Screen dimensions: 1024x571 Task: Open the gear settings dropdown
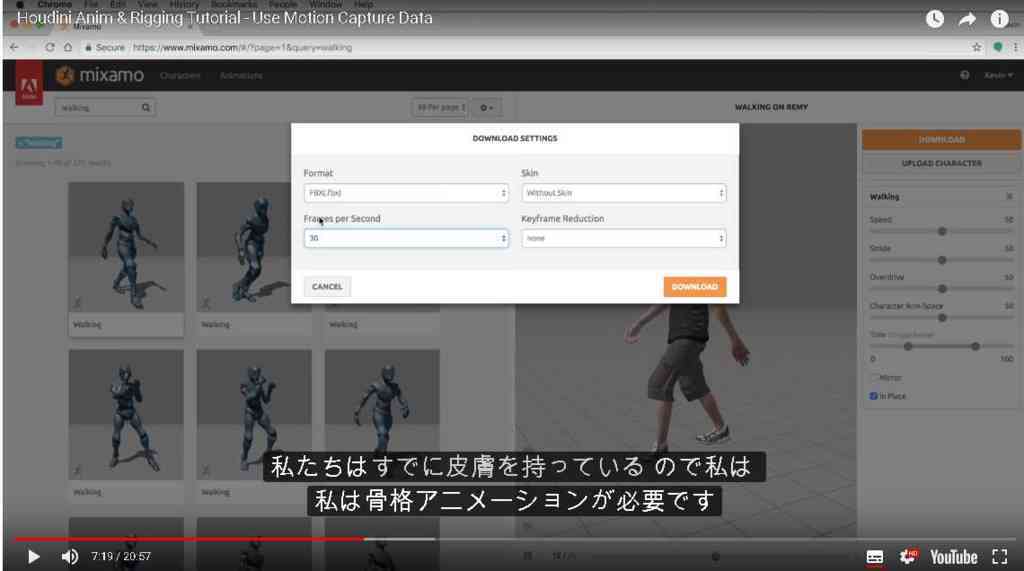[487, 108]
